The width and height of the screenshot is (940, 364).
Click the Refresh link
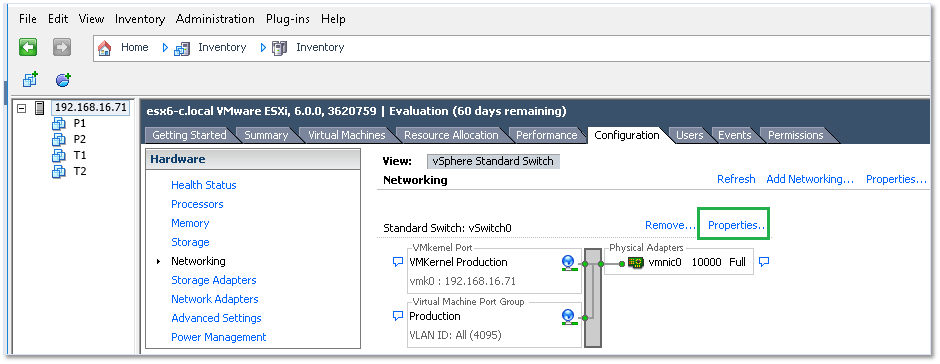(736, 179)
